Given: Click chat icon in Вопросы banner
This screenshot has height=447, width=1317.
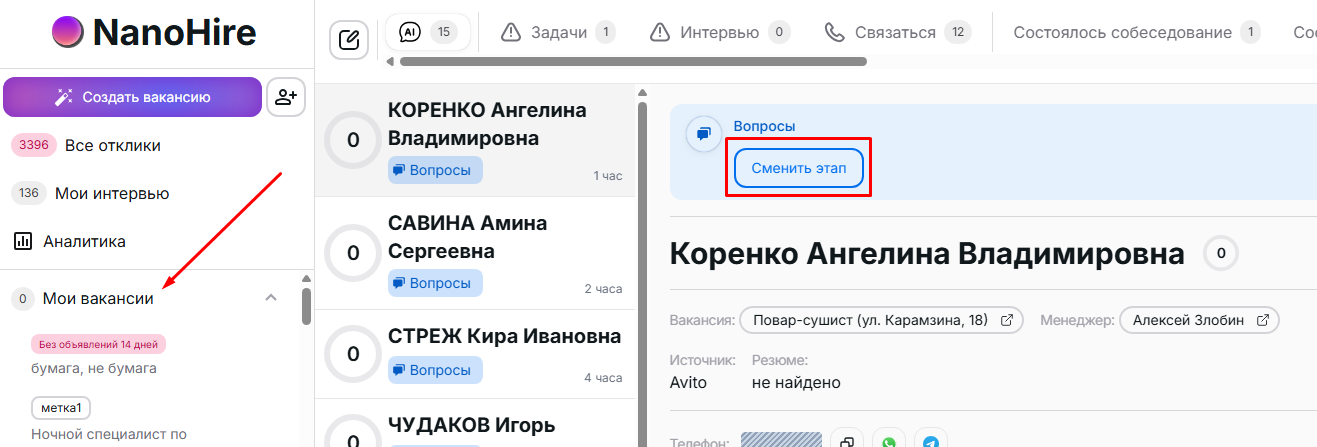Looking at the screenshot, I should click(x=704, y=134).
